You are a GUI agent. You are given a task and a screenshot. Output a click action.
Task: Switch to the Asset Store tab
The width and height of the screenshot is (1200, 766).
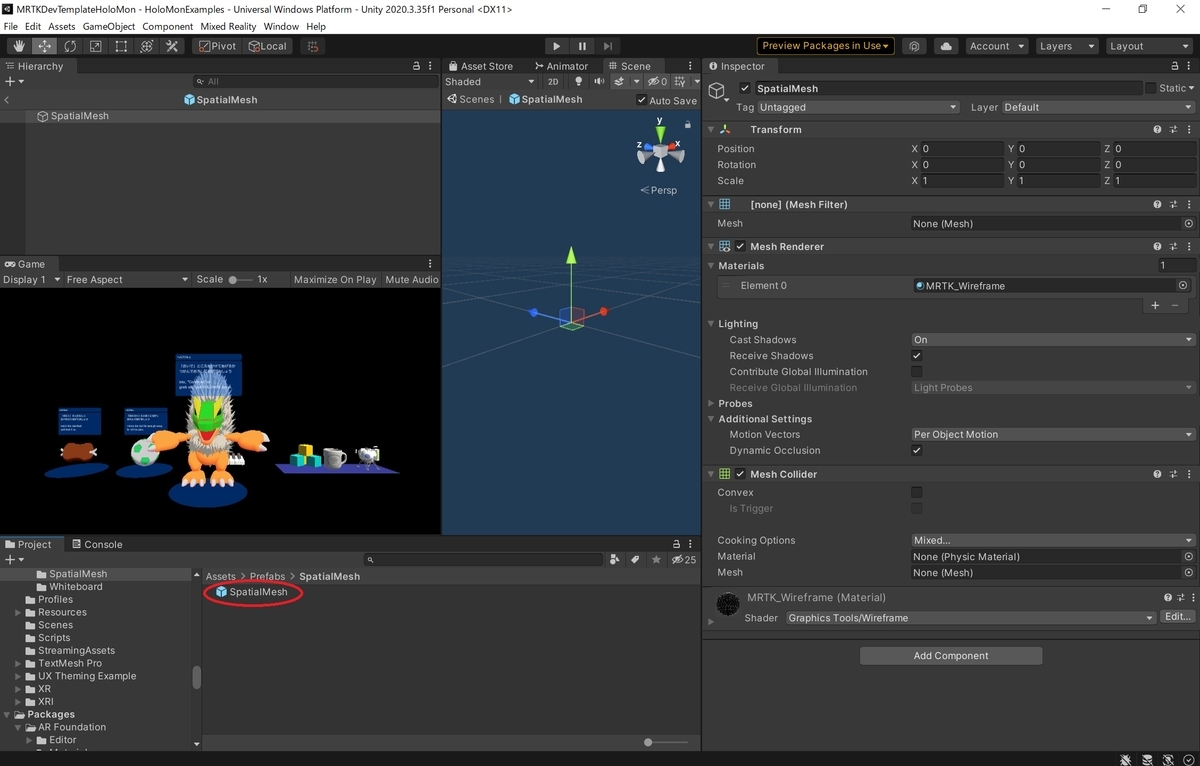click(x=480, y=66)
